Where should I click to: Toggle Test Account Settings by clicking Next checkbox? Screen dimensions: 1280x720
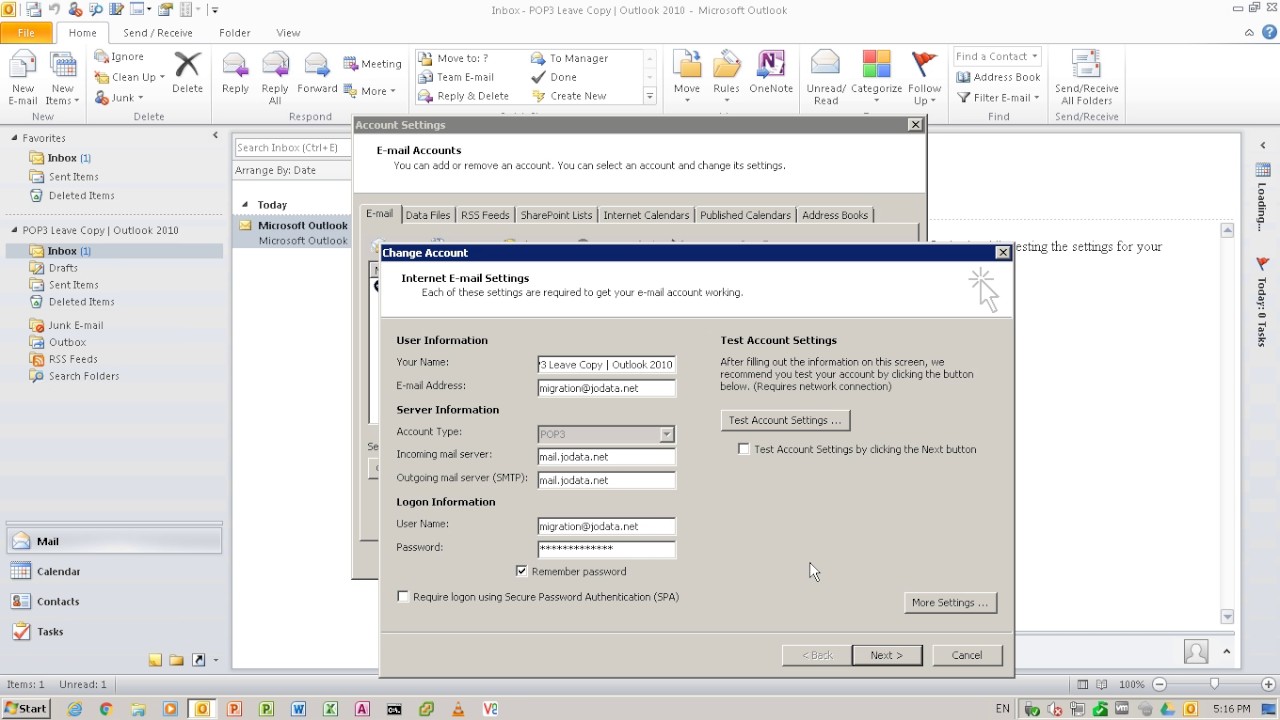pos(744,449)
